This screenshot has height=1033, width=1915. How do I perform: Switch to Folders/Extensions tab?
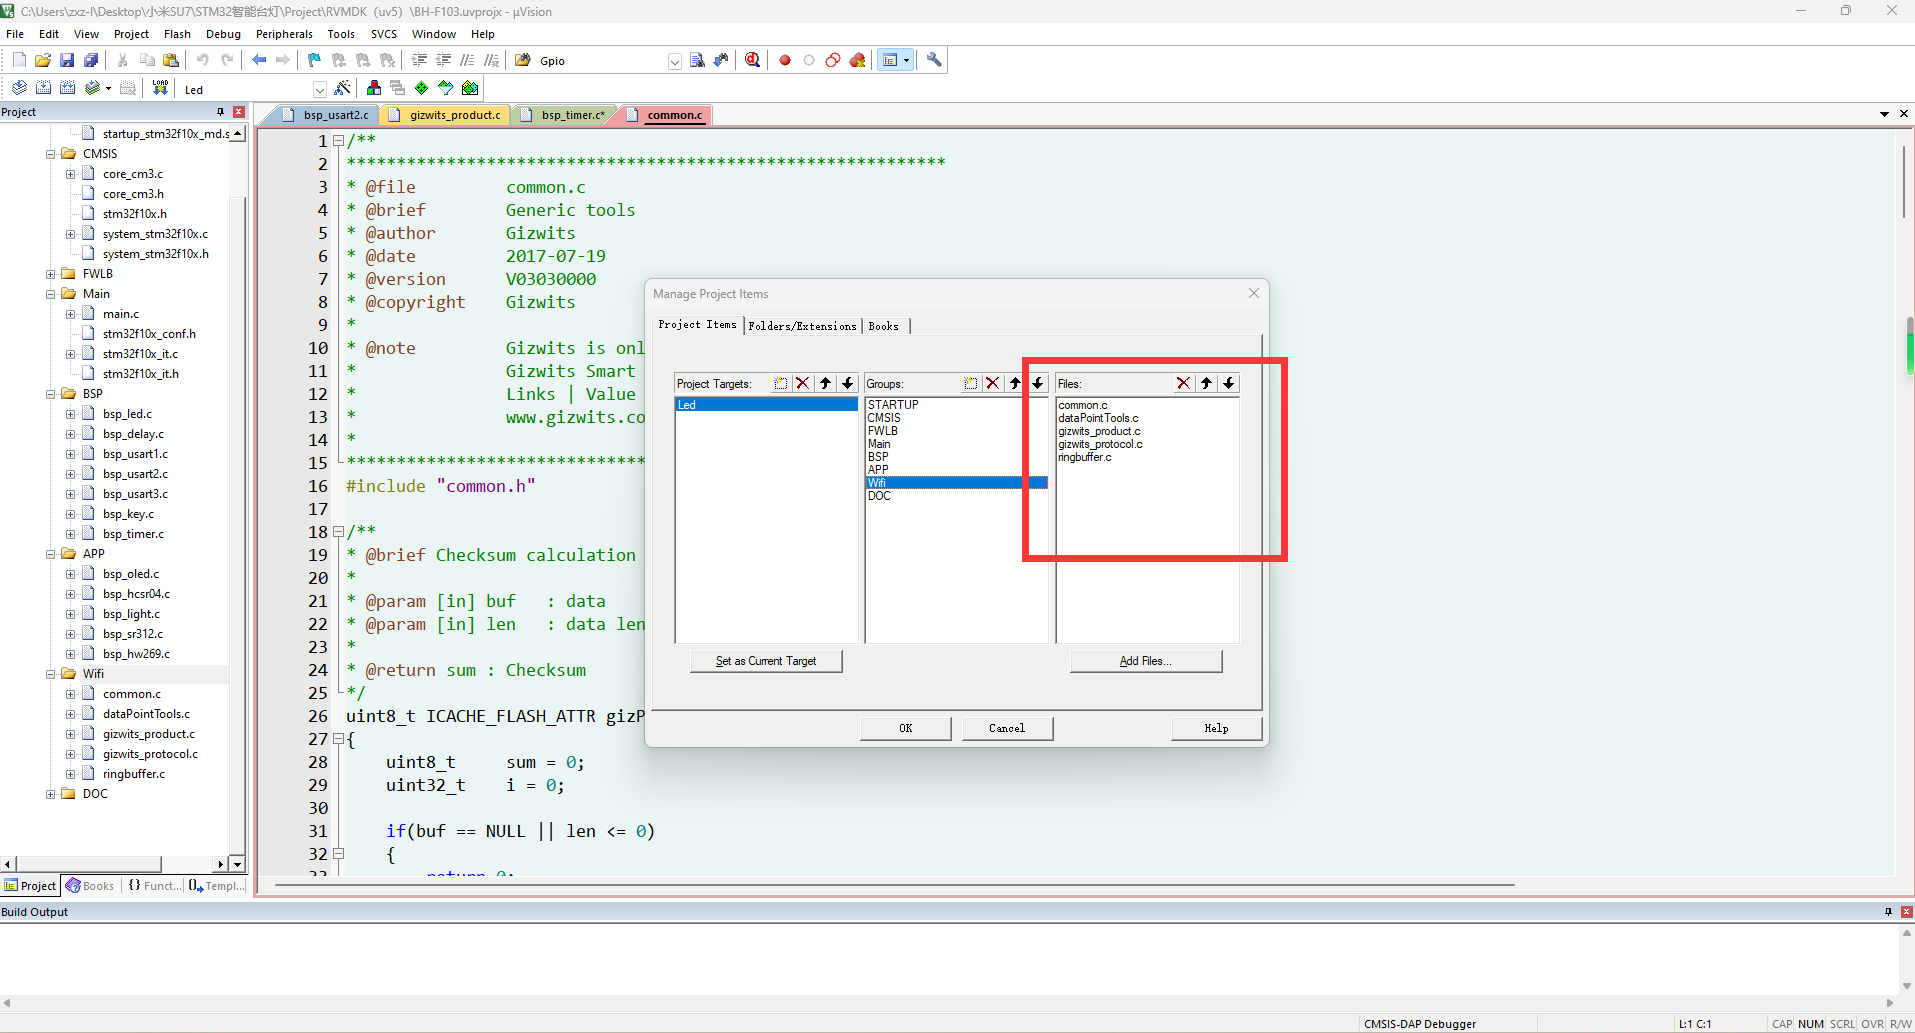(802, 326)
